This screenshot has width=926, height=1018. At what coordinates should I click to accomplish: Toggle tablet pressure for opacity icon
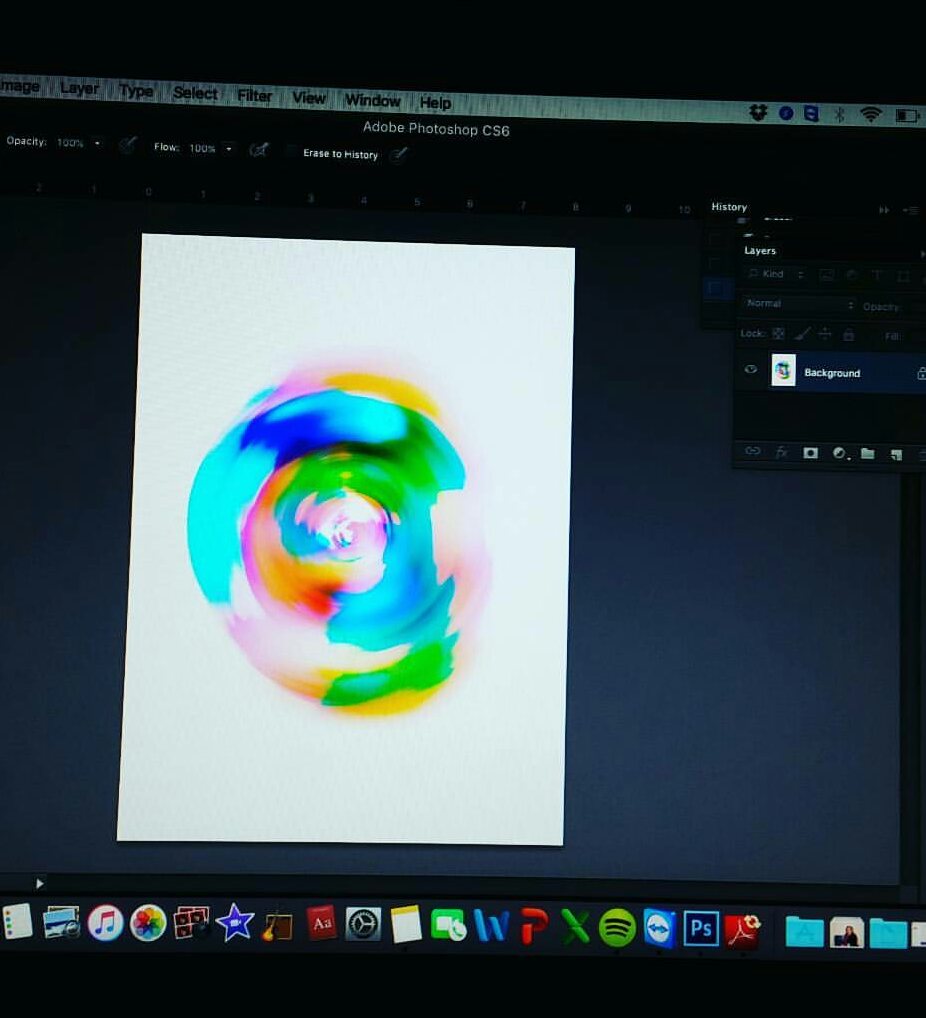pos(128,145)
